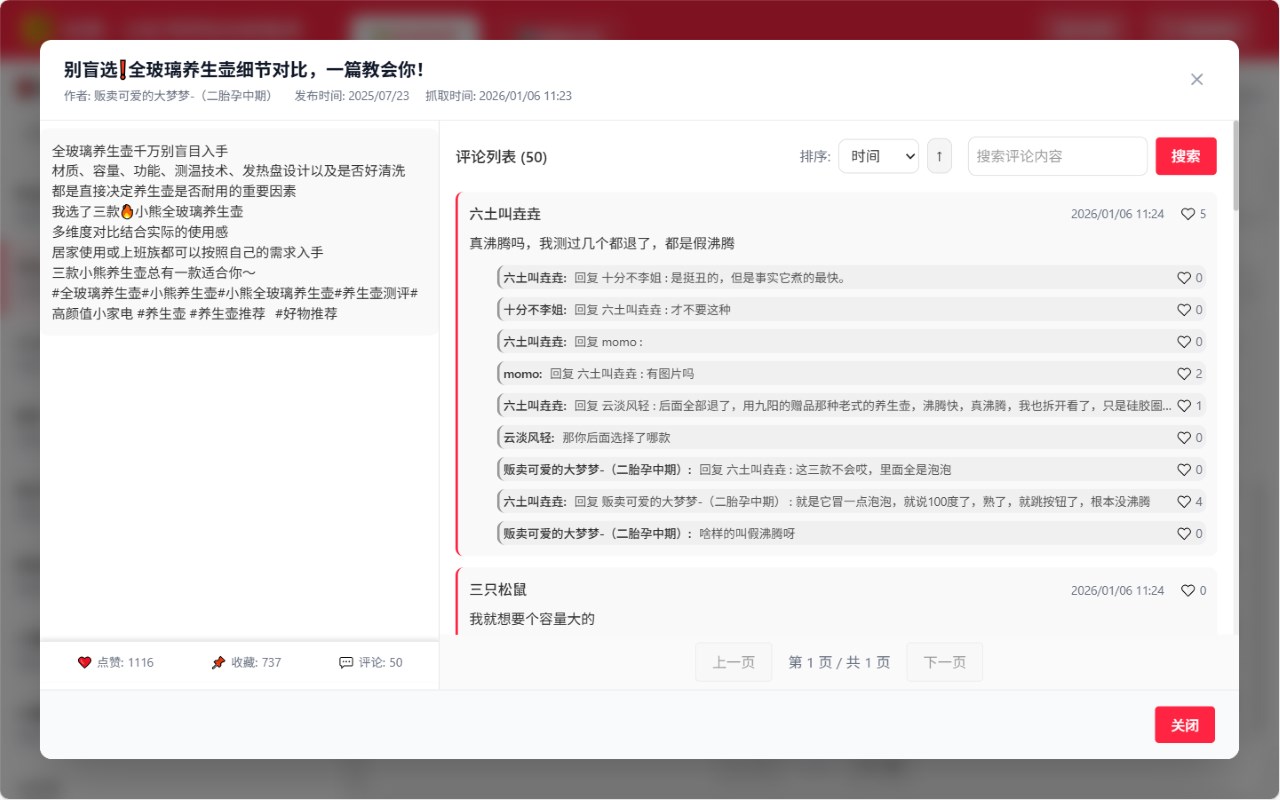The height and width of the screenshot is (800, 1280).
Task: Toggle the ascending sort arrow button
Action: pyautogui.click(x=939, y=156)
